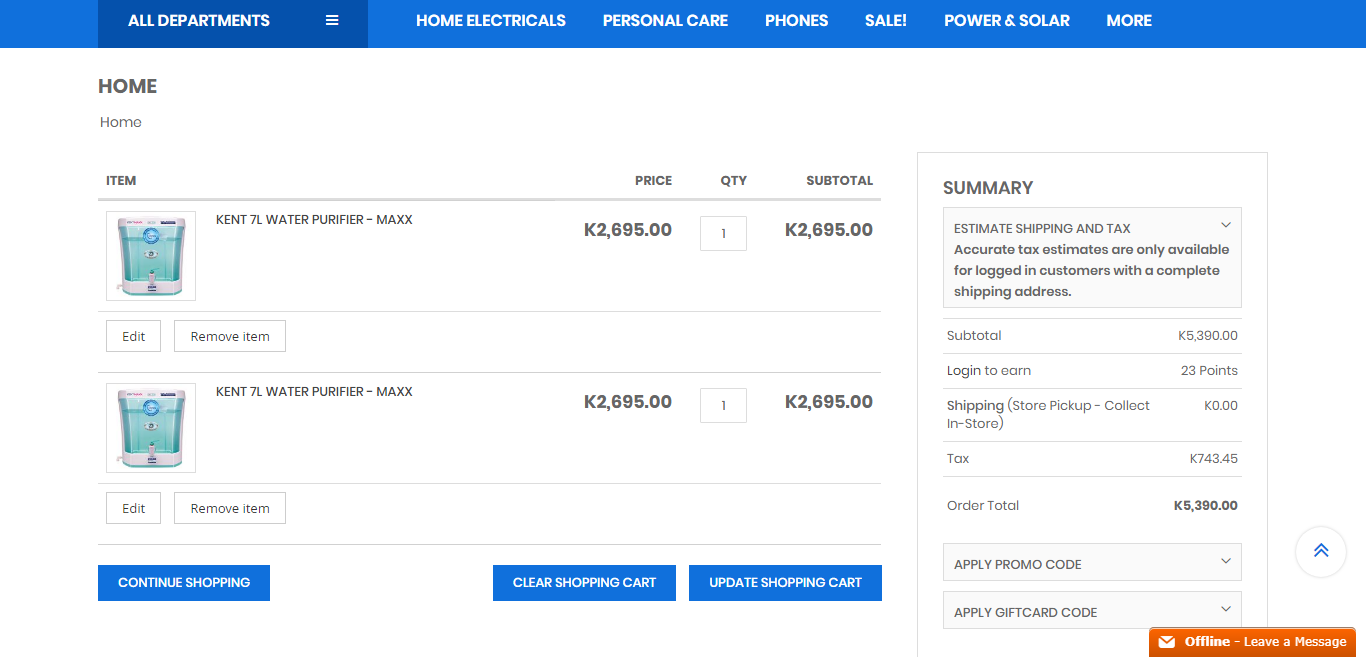Image resolution: width=1366 pixels, height=657 pixels.
Task: Remove the second Kent water purifier item
Action: [230, 508]
